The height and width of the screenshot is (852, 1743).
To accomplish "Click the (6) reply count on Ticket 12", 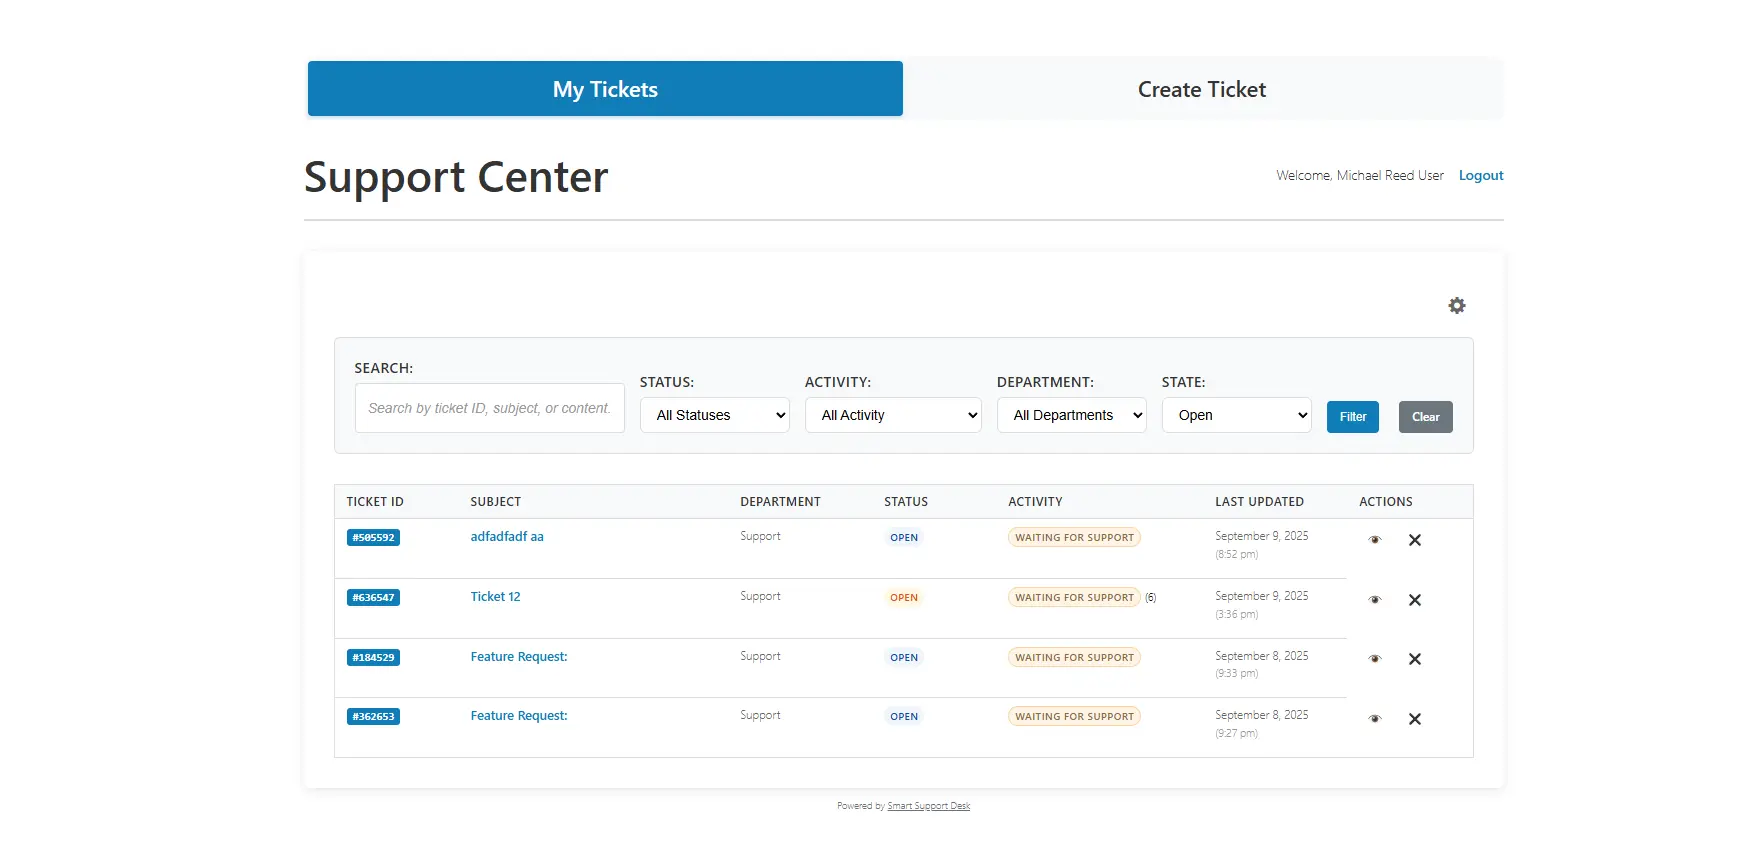I will pyautogui.click(x=1151, y=598).
